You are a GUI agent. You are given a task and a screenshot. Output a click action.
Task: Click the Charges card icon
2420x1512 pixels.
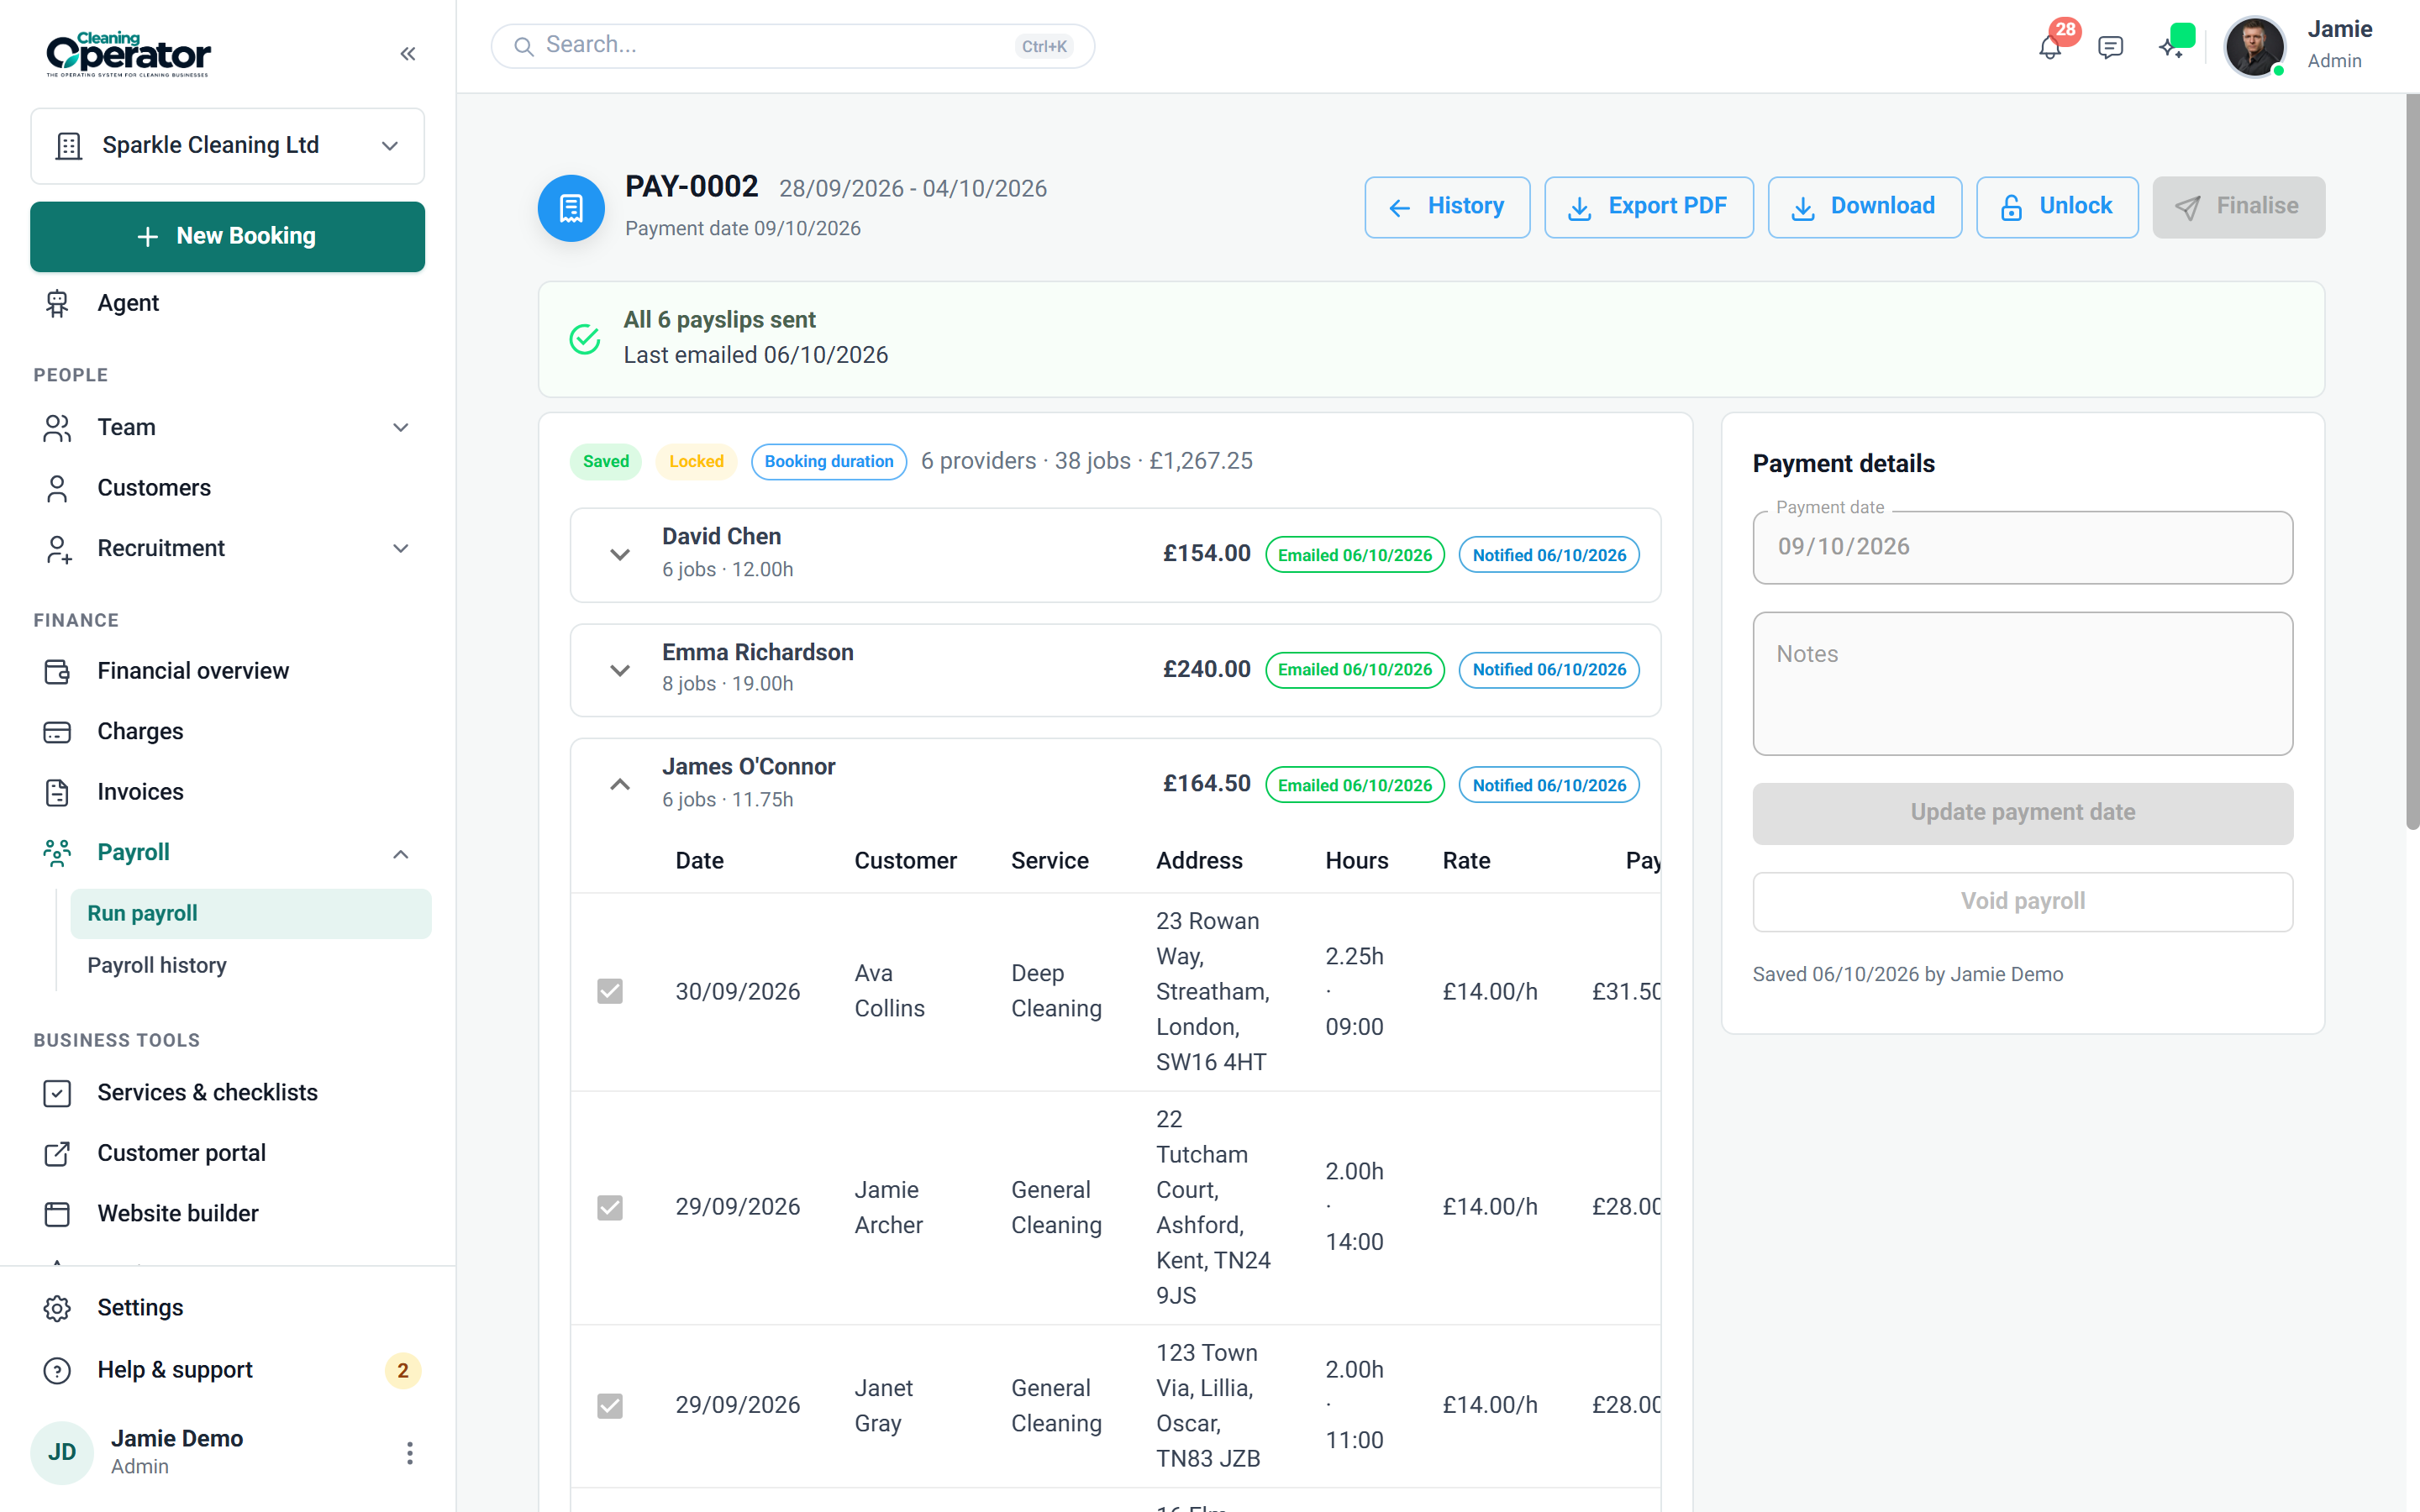click(x=57, y=732)
